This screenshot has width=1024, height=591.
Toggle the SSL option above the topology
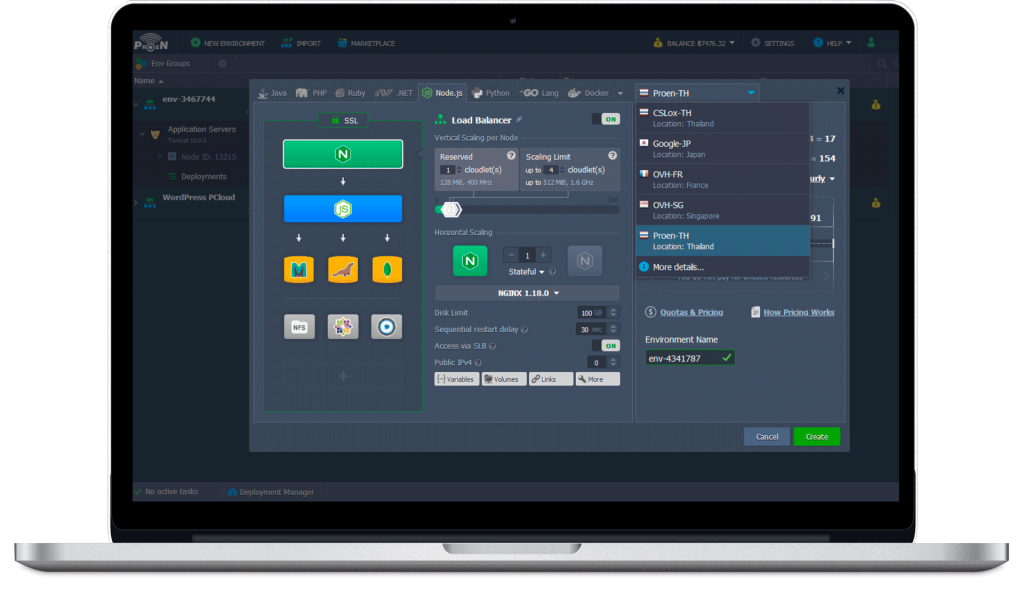(344, 120)
